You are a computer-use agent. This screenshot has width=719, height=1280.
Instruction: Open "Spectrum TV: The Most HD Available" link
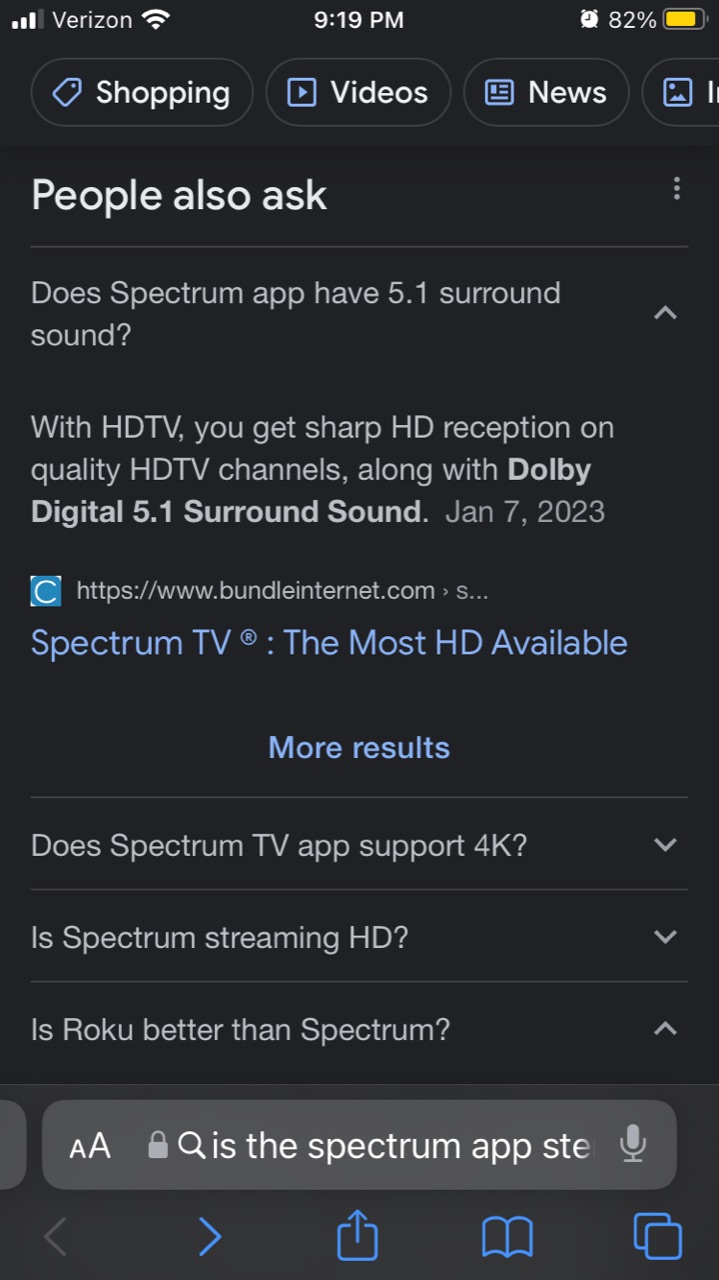tap(329, 642)
